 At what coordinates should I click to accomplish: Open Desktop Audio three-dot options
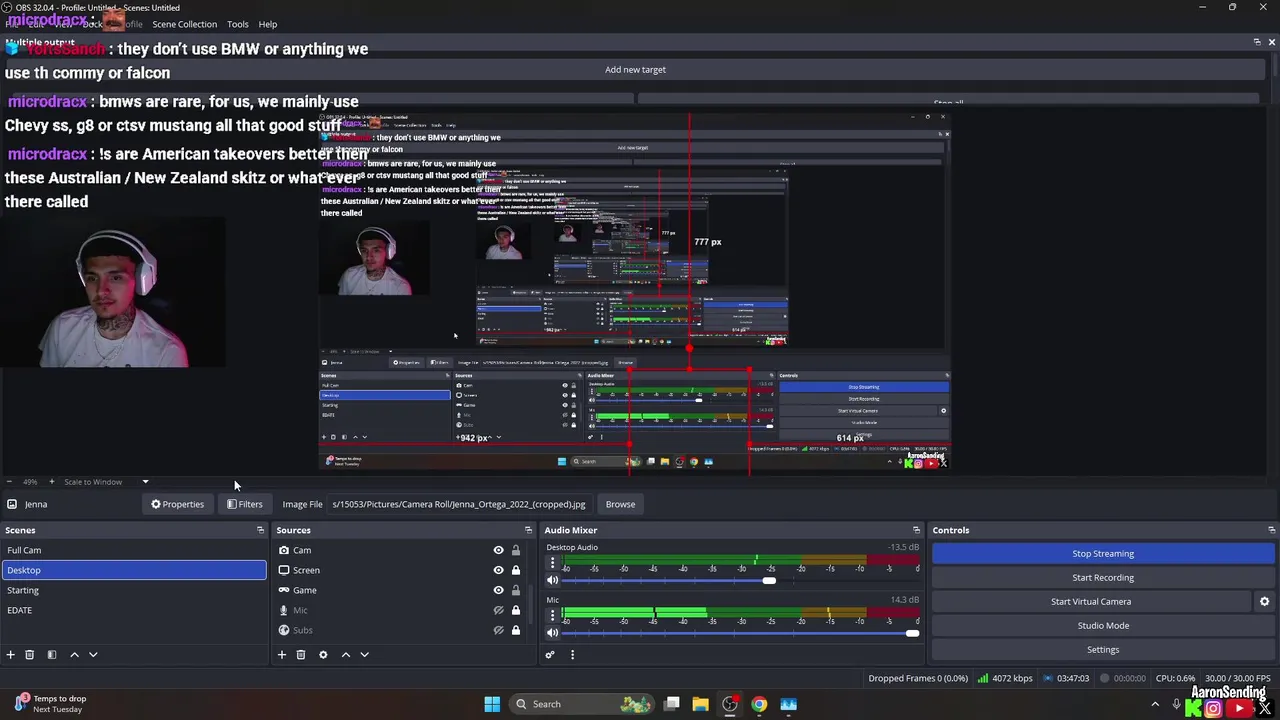(552, 563)
